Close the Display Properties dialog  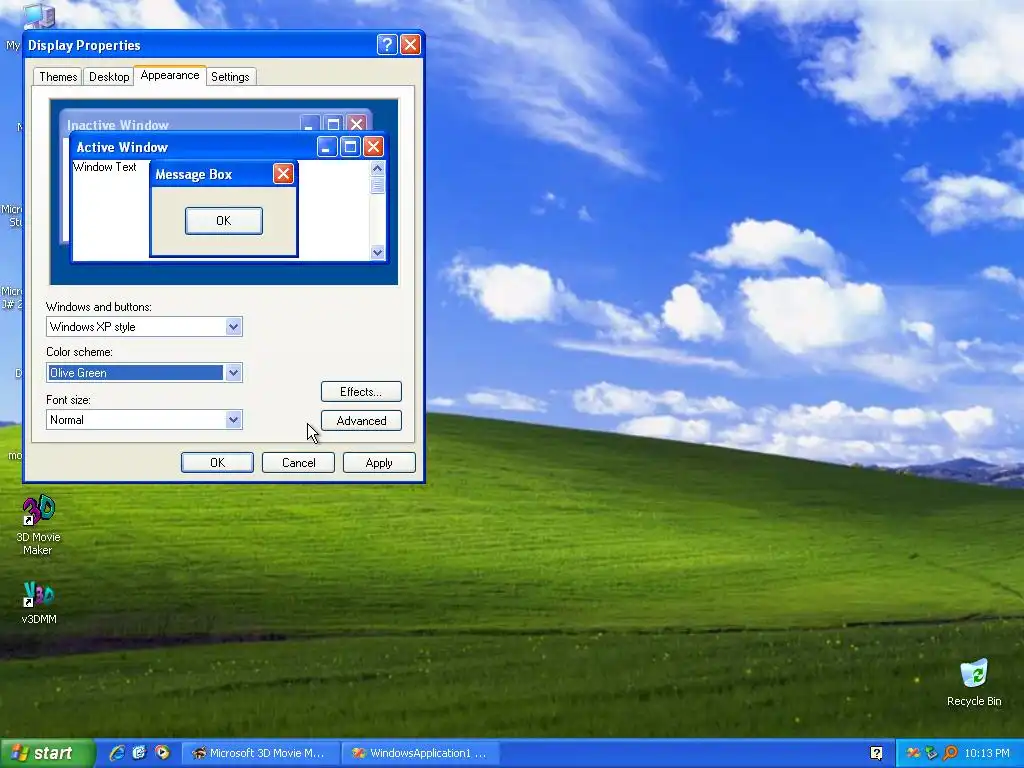pos(410,44)
